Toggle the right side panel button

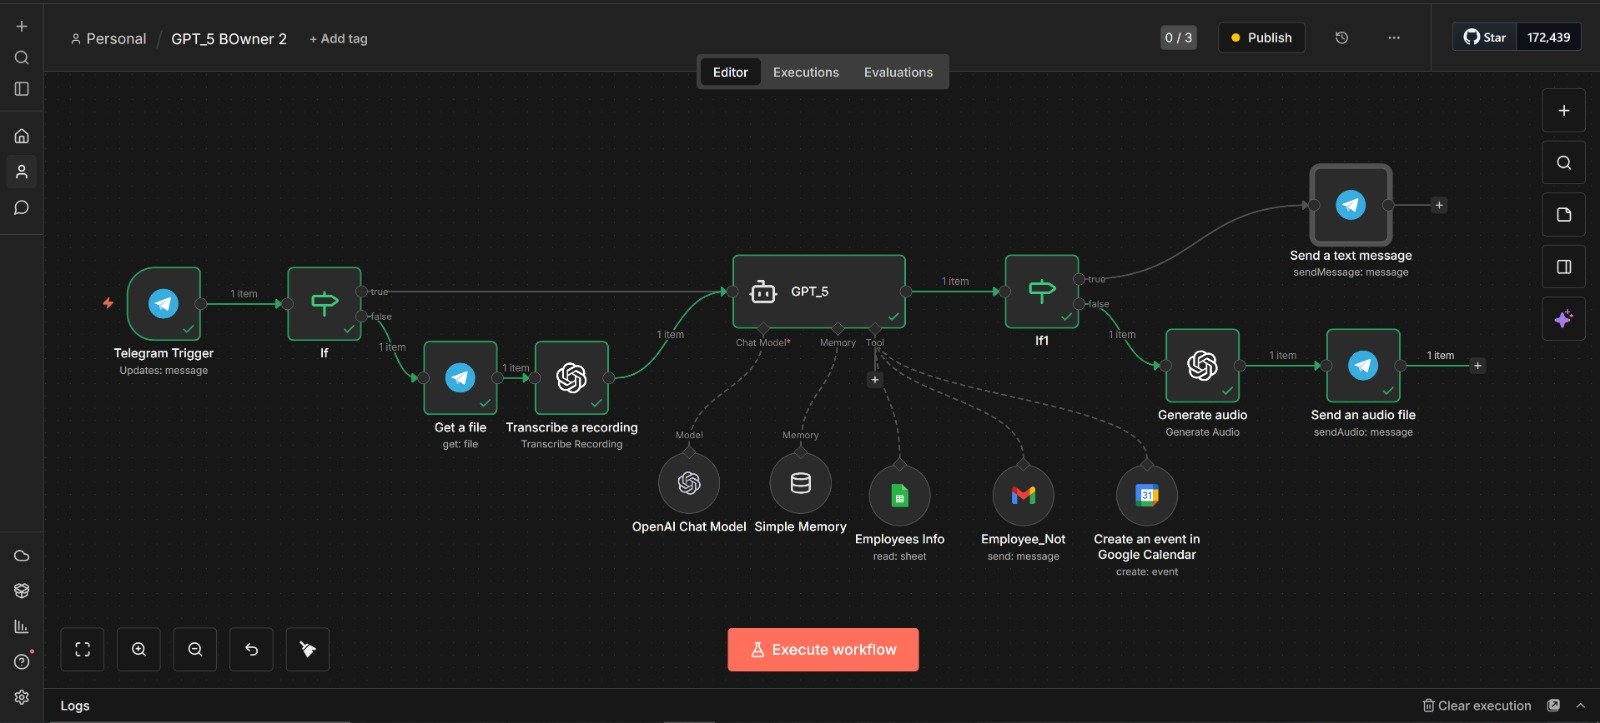[1563, 267]
